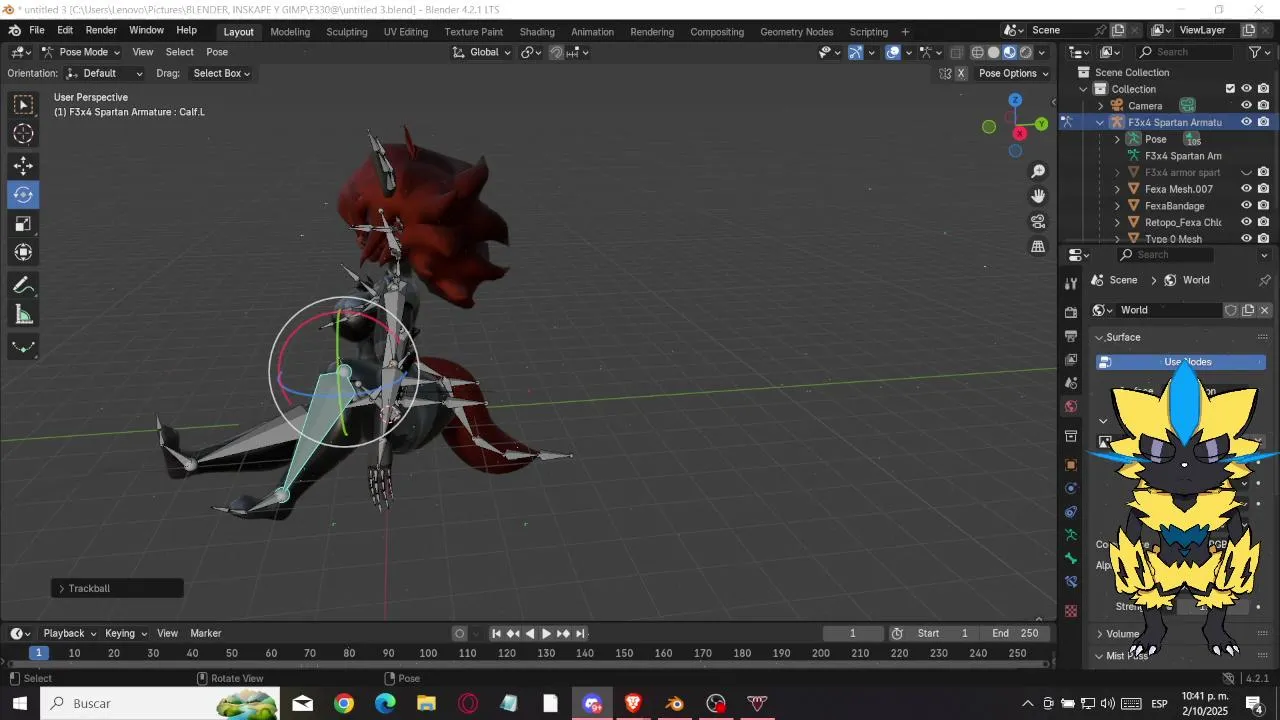
Task: Open Windows Start menu
Action: point(19,703)
